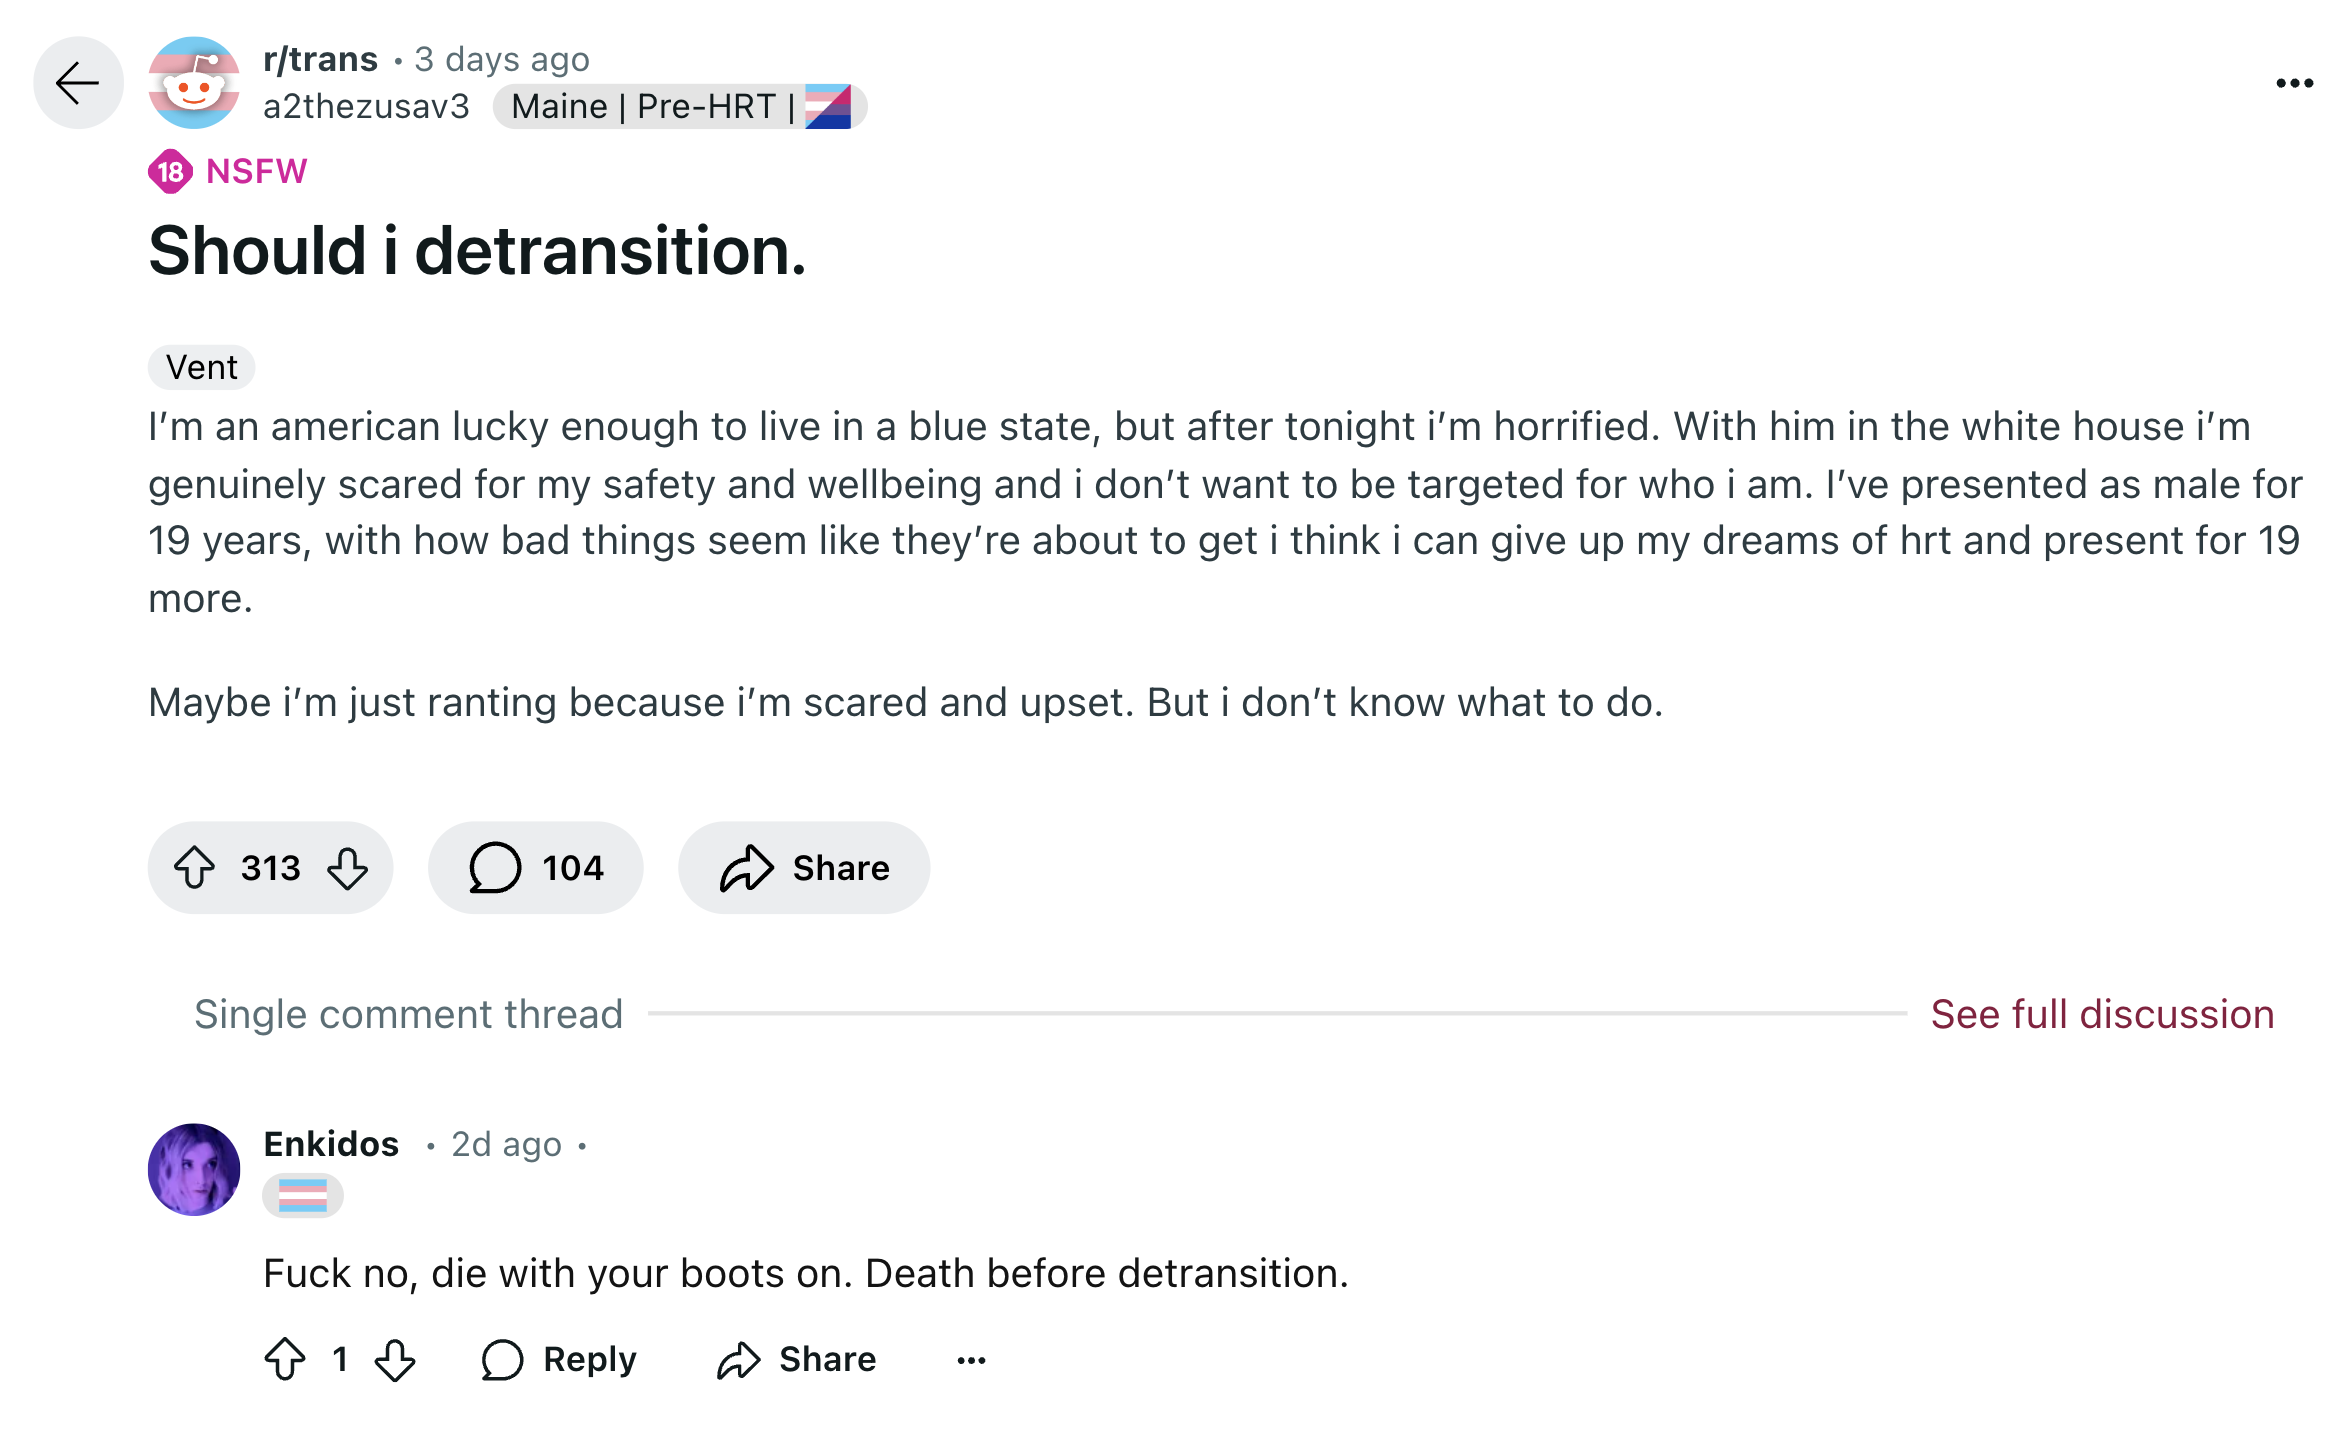Click the Vent post flair tag
This screenshot has height=1442, width=2346.
coord(202,368)
